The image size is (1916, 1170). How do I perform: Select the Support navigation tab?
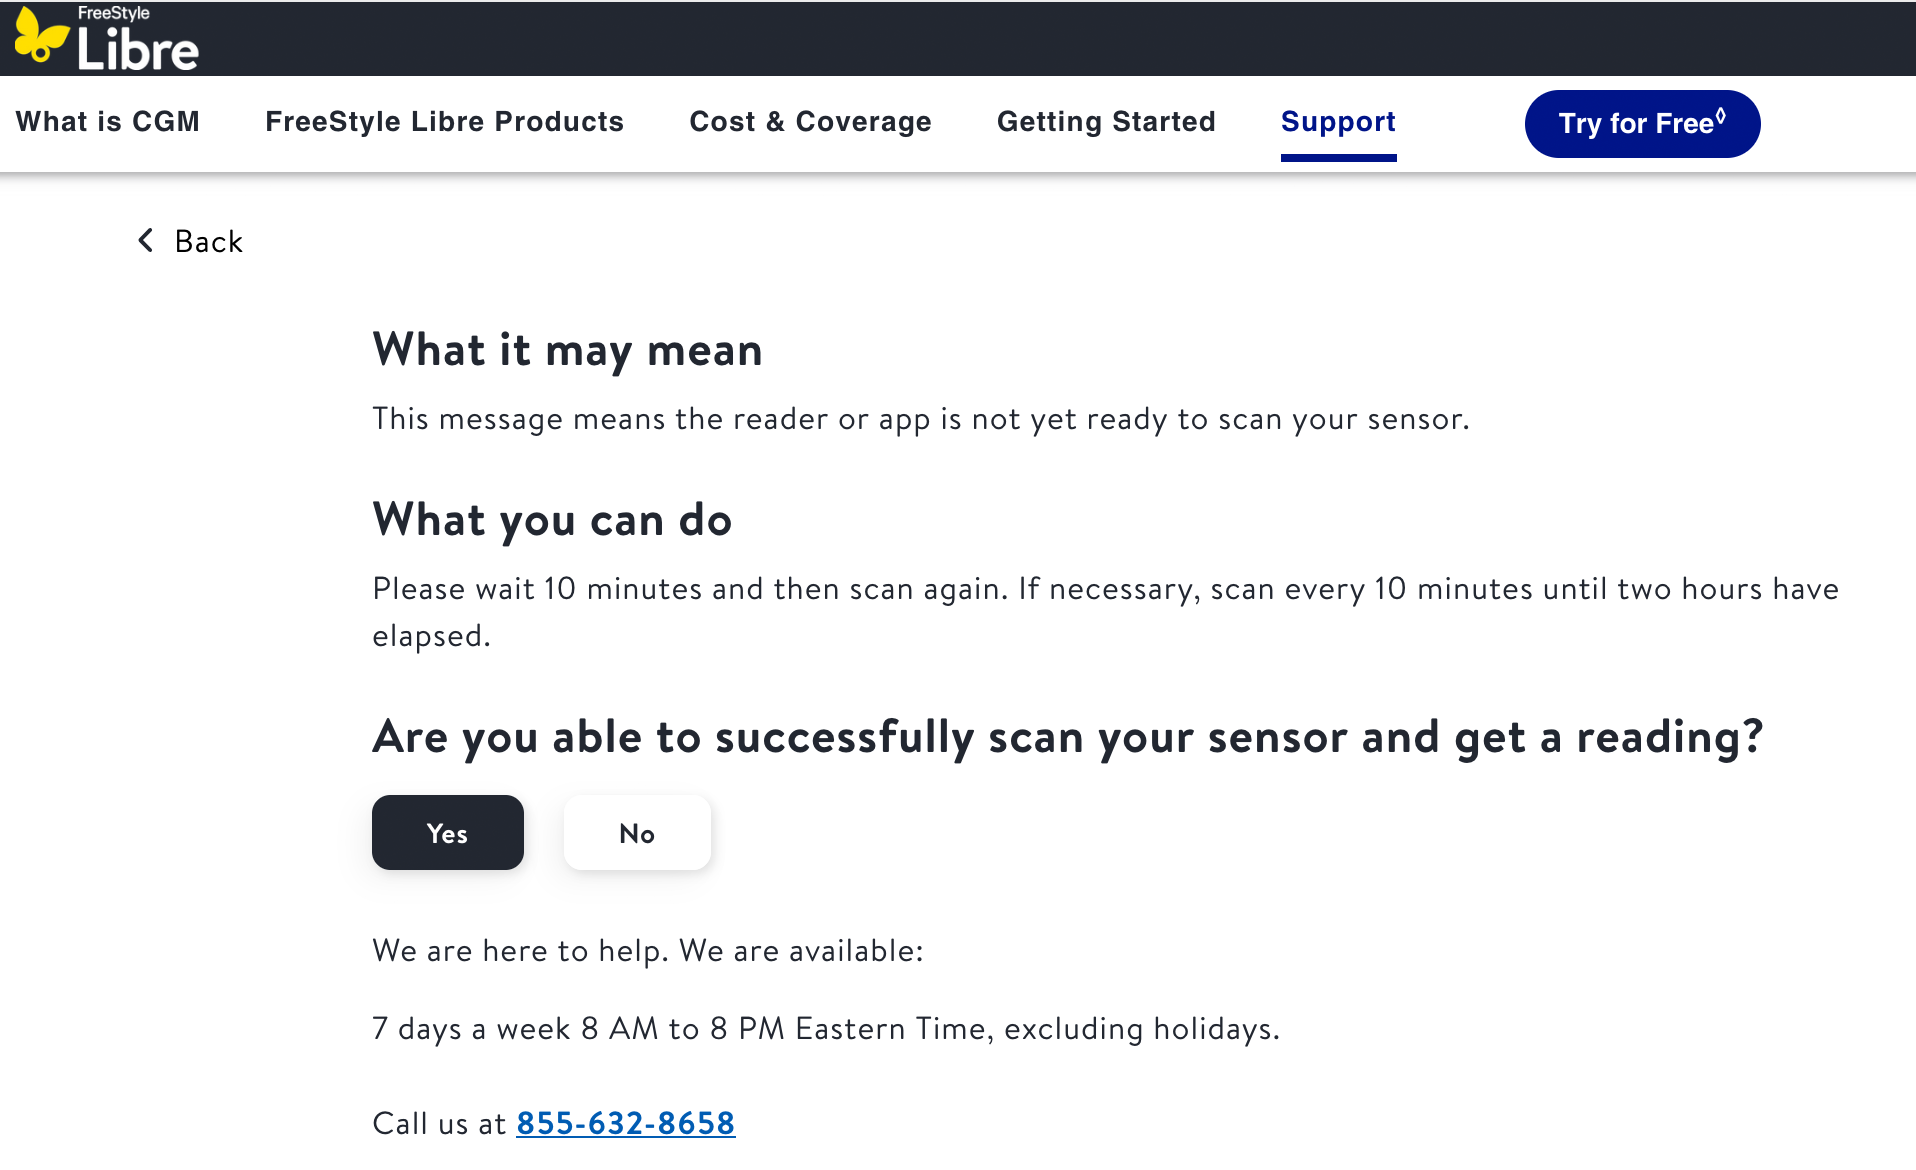pyautogui.click(x=1338, y=122)
